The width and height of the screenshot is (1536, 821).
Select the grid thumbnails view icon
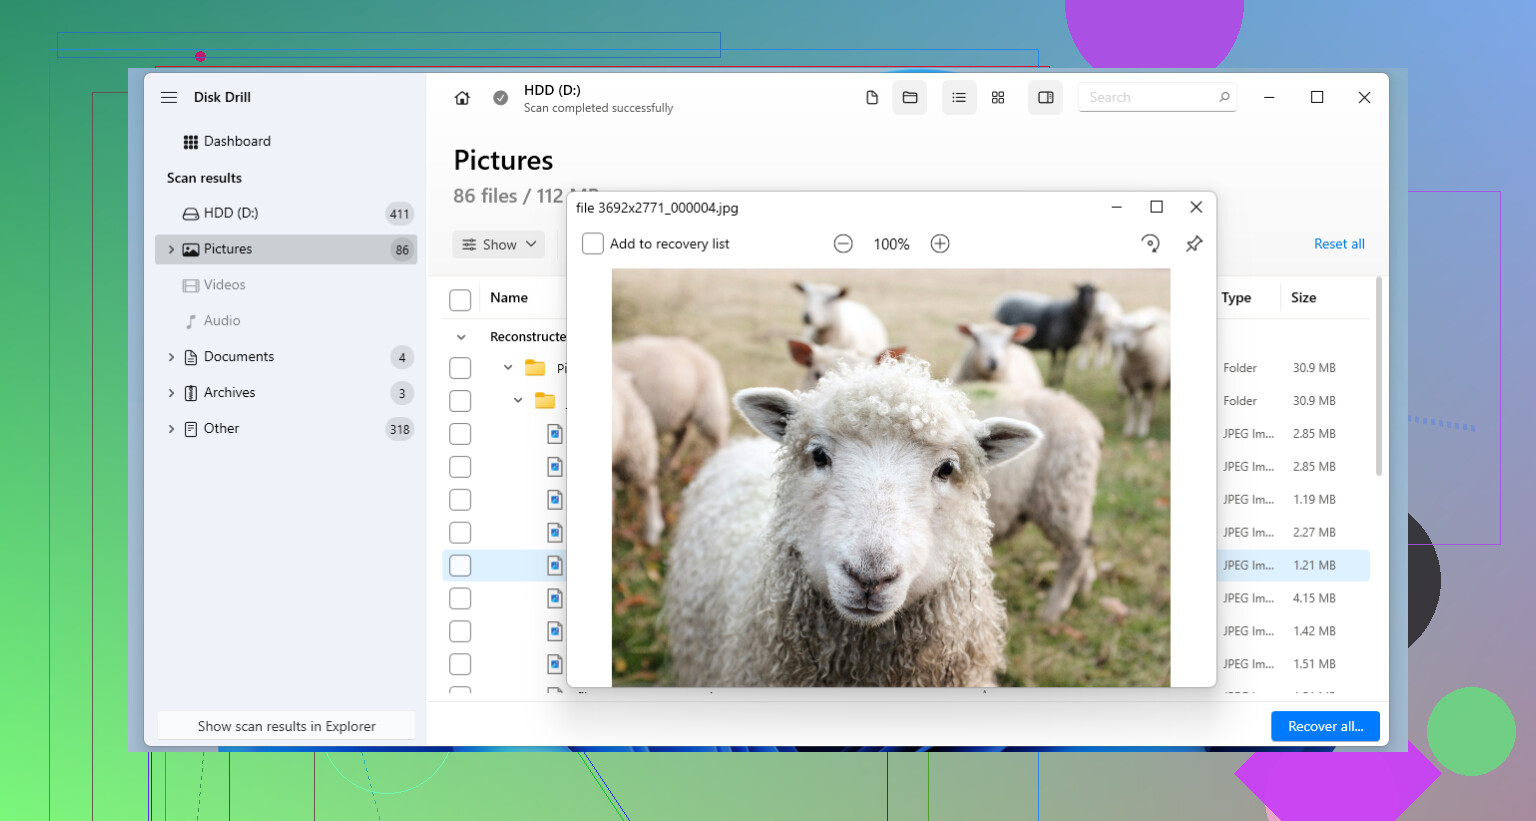tap(998, 98)
